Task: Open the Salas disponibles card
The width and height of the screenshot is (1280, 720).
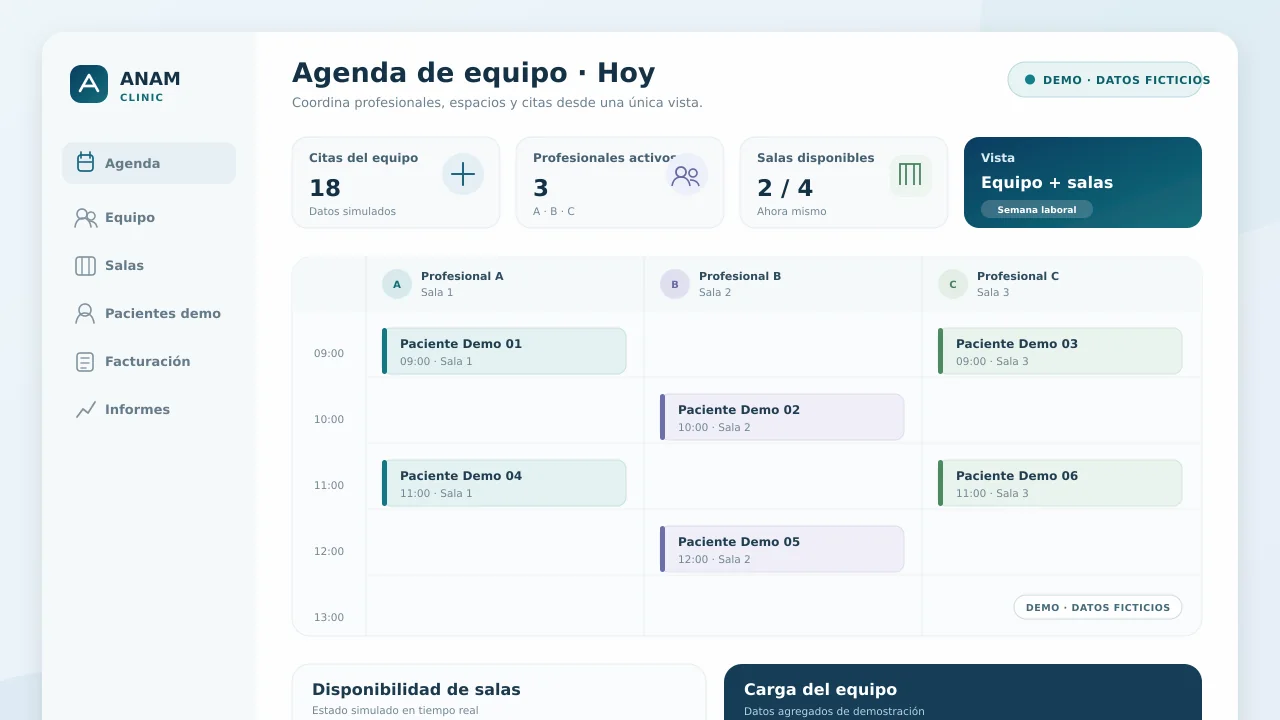Action: pyautogui.click(x=844, y=182)
